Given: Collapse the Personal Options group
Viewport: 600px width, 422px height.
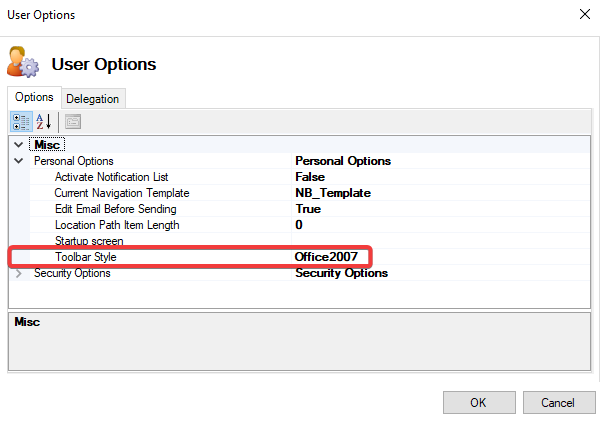Looking at the screenshot, I should tap(19, 161).
